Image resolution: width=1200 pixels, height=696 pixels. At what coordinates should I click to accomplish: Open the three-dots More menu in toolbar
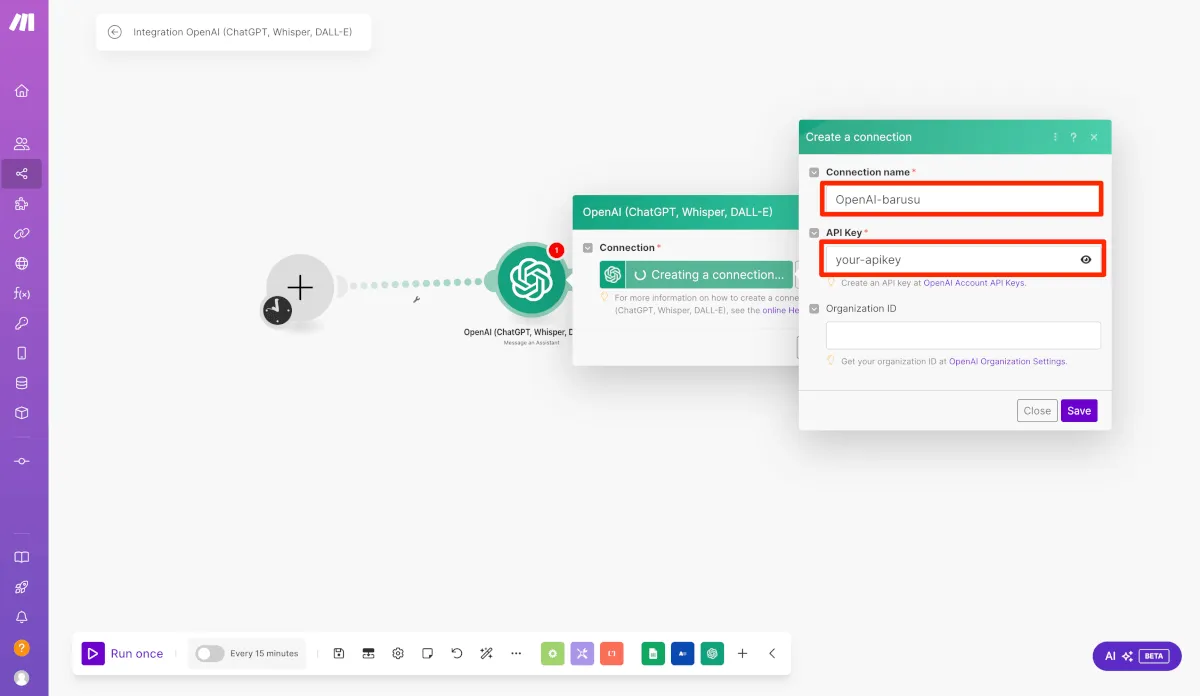point(516,653)
